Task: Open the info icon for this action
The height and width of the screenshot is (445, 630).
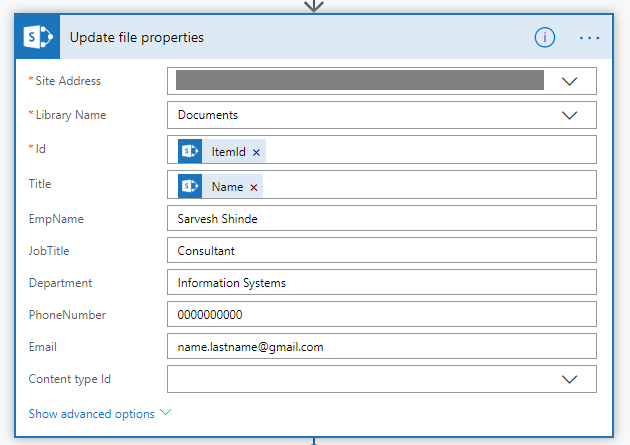Action: click(544, 38)
